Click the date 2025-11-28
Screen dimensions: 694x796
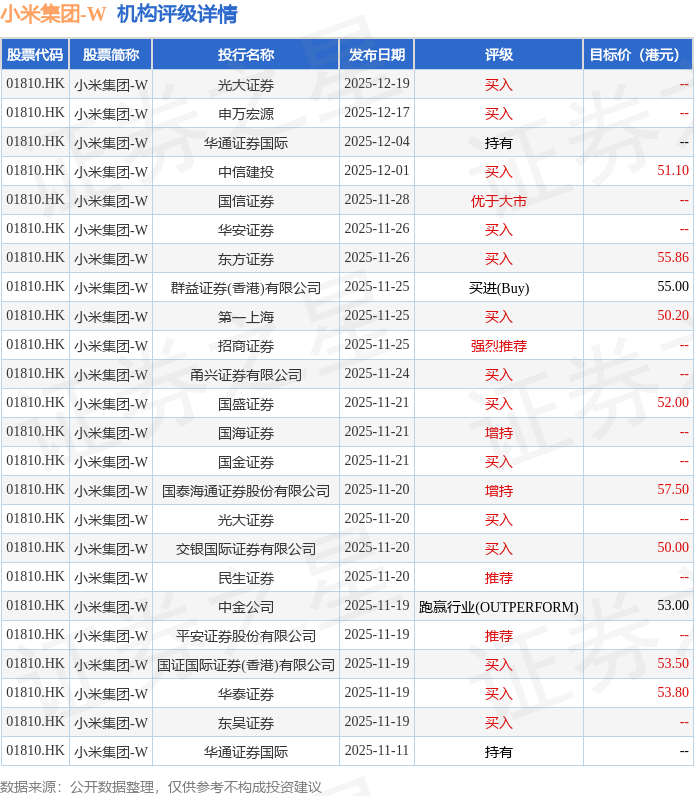point(377,199)
